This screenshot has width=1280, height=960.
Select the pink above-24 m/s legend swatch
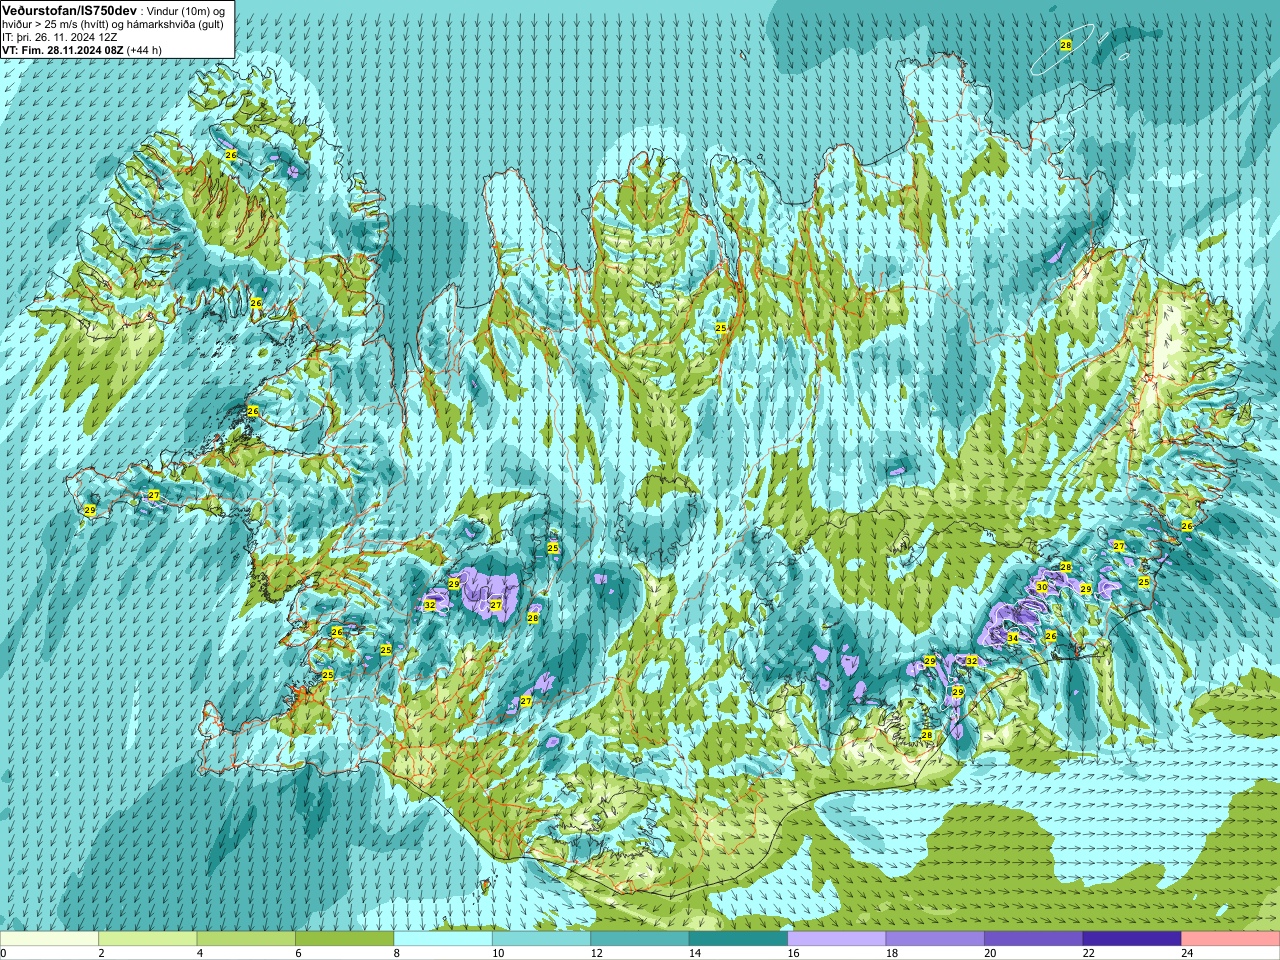[1231, 939]
